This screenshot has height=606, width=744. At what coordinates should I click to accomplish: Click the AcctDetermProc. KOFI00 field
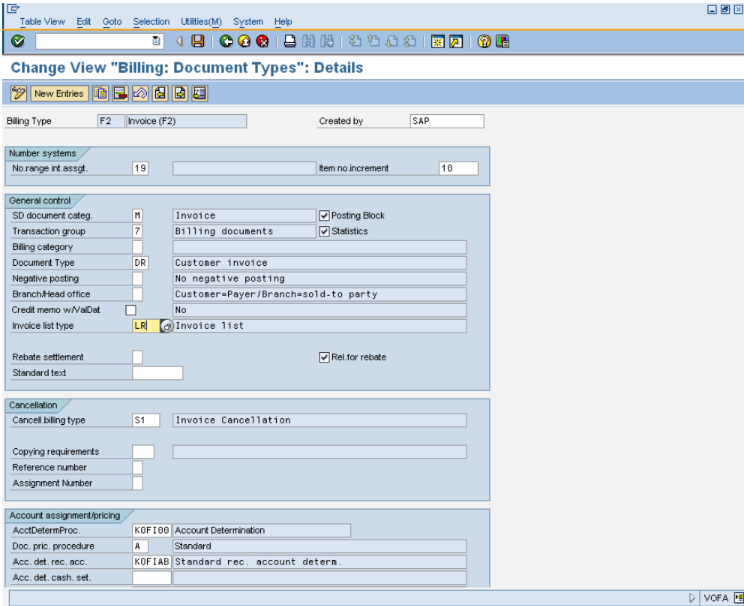coord(152,531)
